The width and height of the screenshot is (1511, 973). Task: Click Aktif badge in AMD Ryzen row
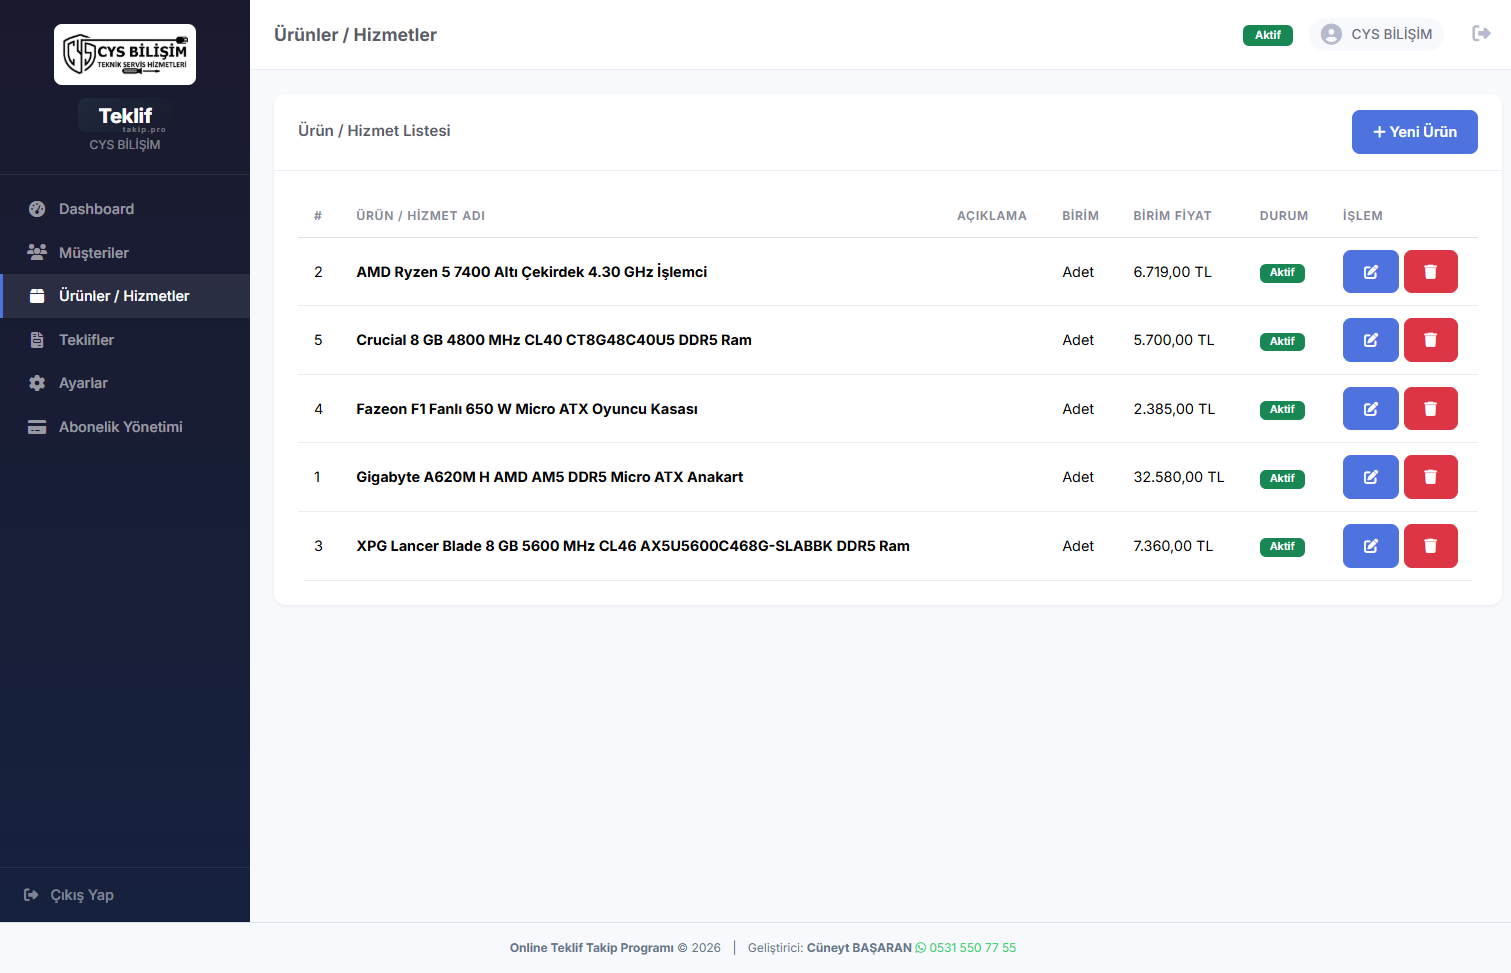point(1282,273)
